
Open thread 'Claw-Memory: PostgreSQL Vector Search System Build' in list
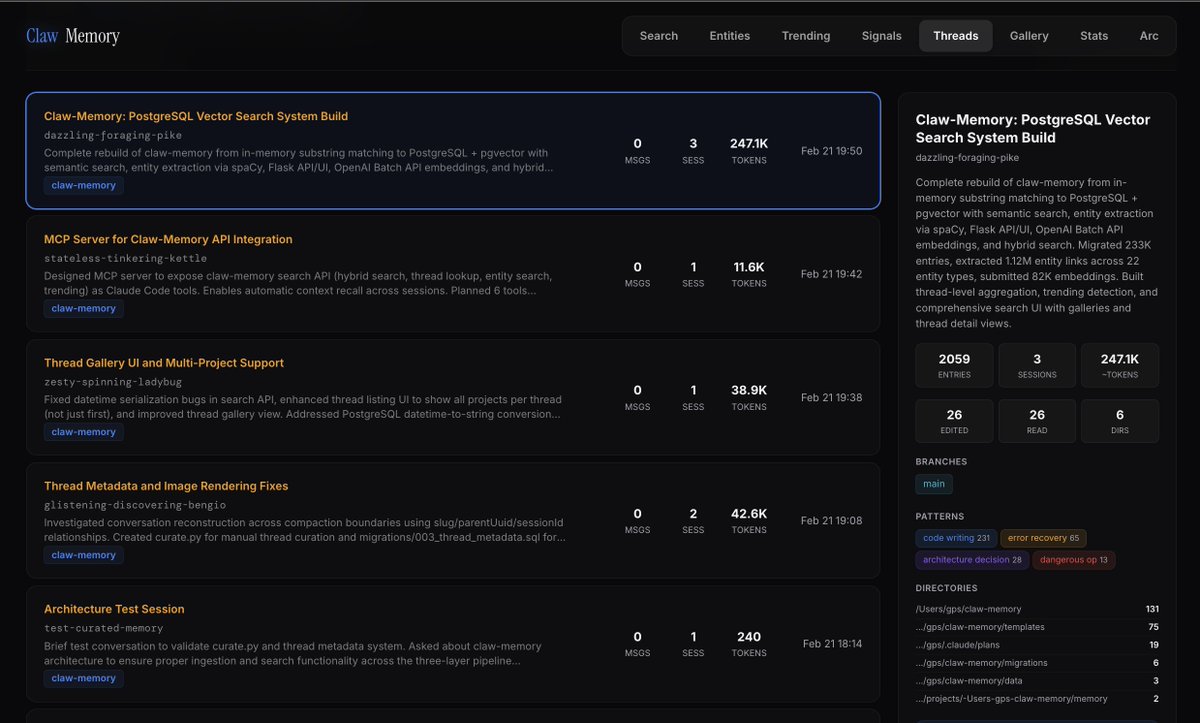point(453,151)
